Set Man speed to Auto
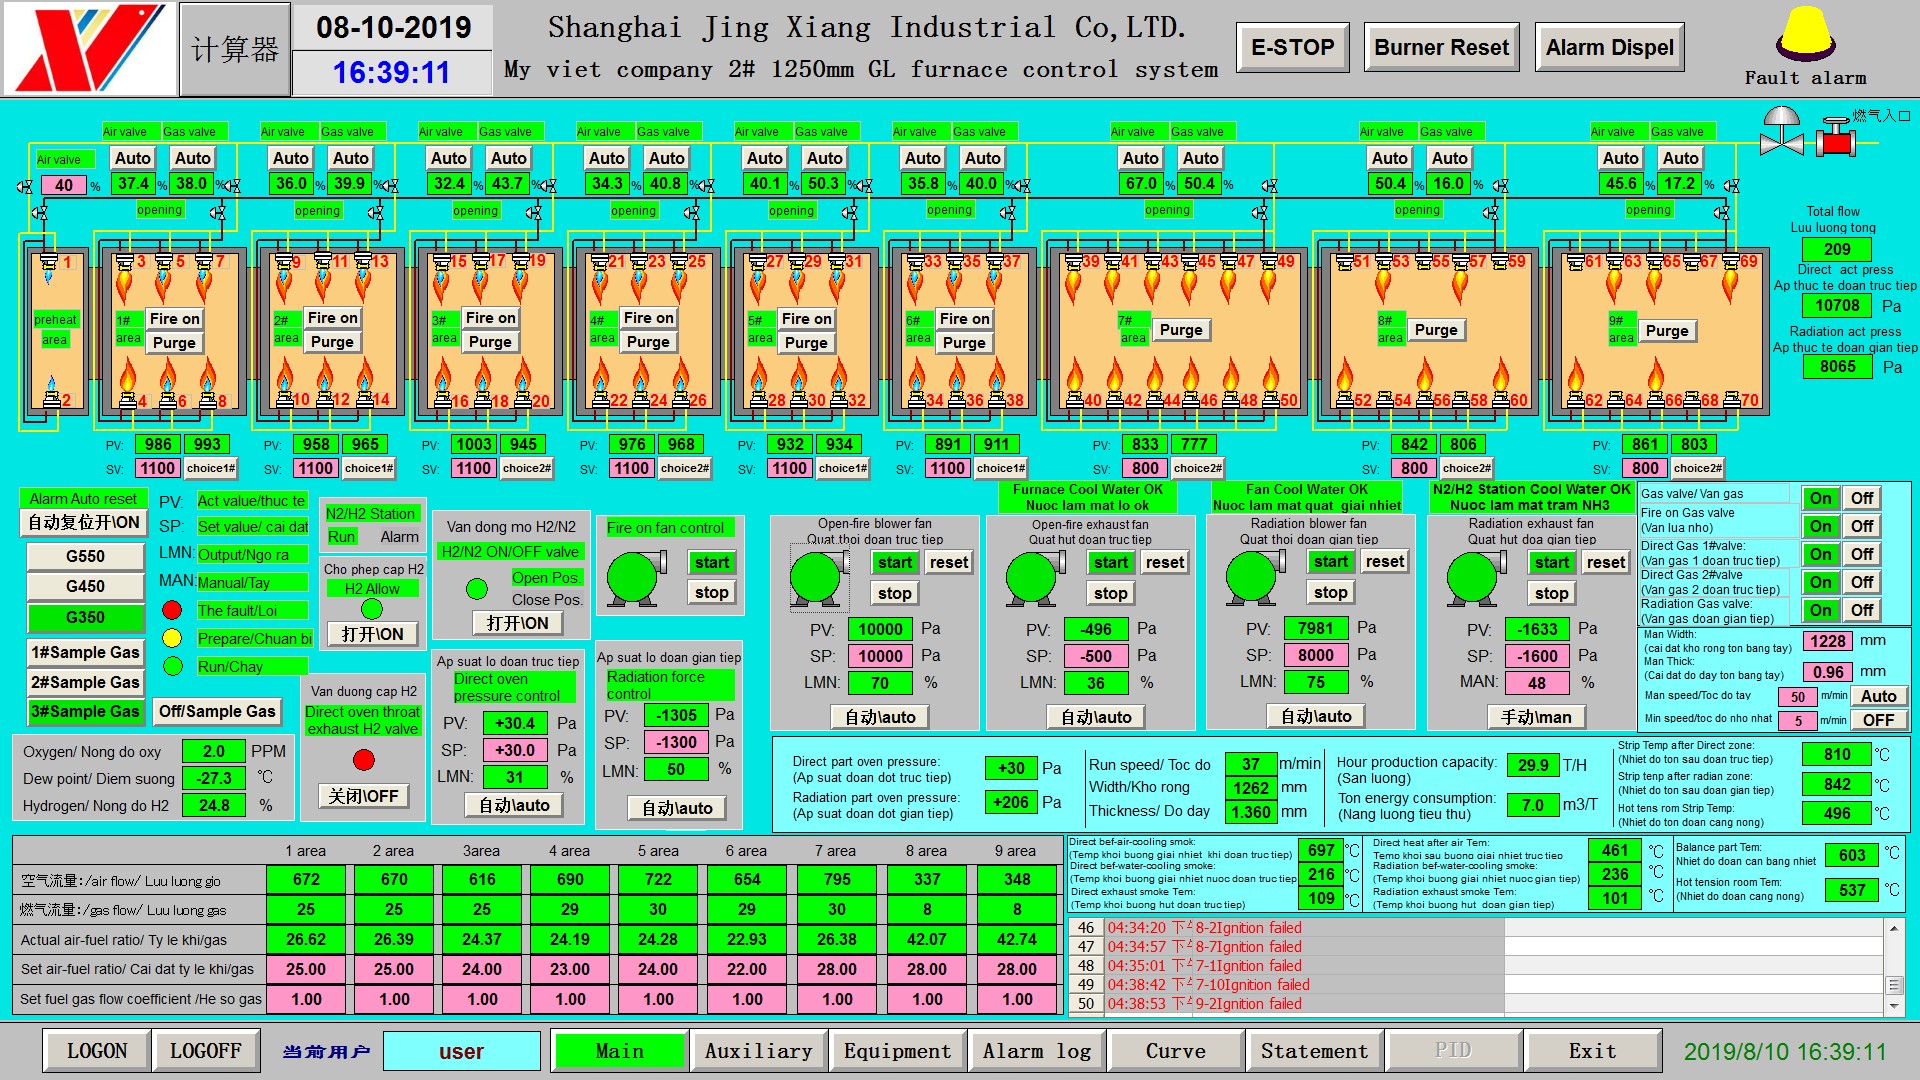This screenshot has width=1920, height=1080. pos(1878,696)
